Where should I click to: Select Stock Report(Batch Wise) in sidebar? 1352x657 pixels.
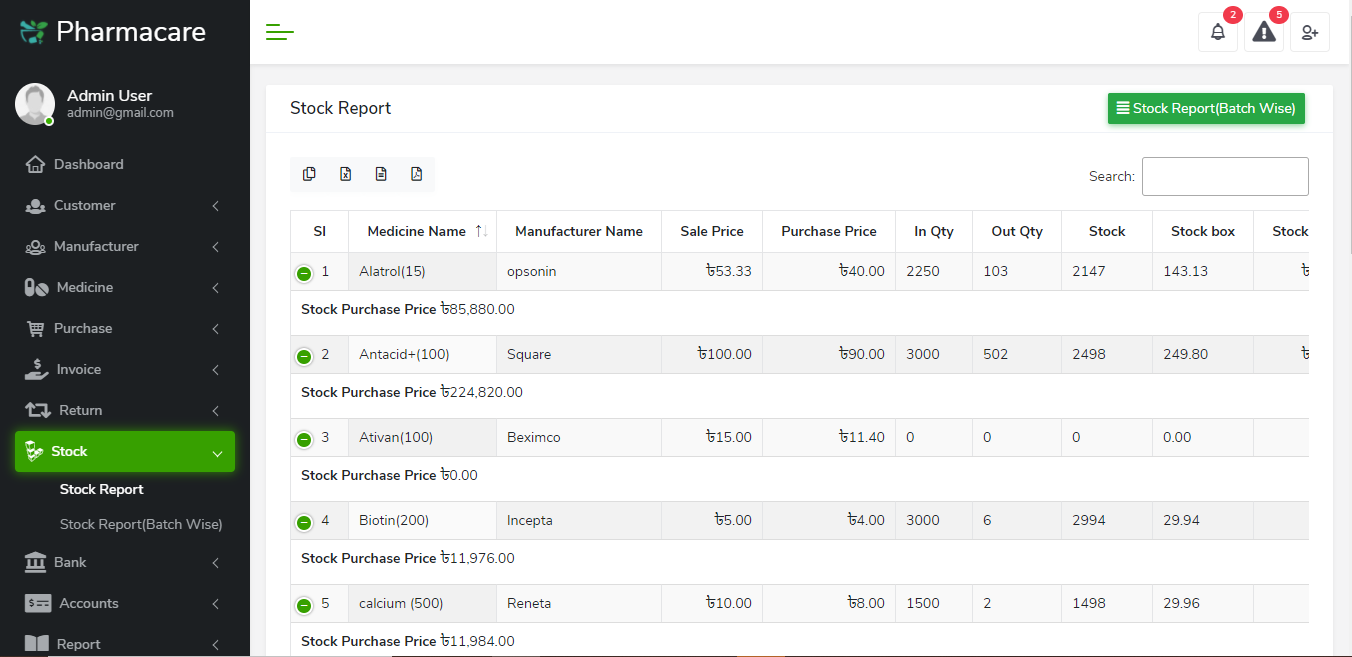point(141,524)
